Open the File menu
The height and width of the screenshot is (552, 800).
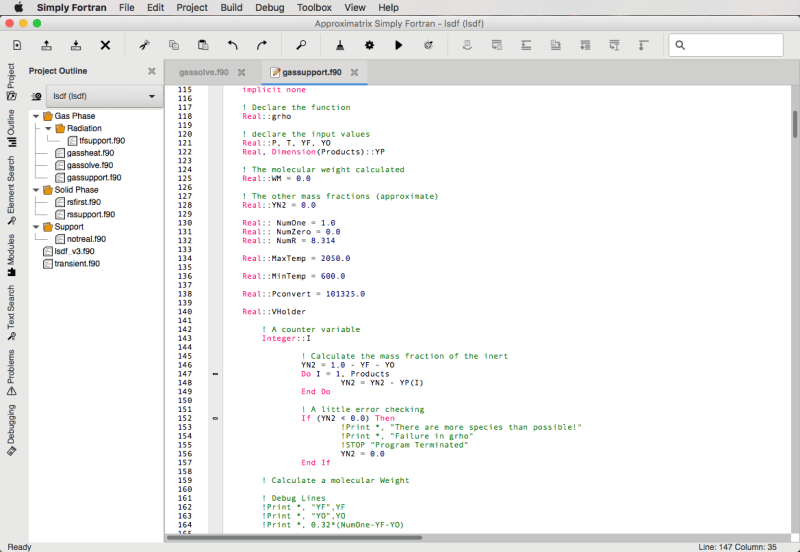127,8
